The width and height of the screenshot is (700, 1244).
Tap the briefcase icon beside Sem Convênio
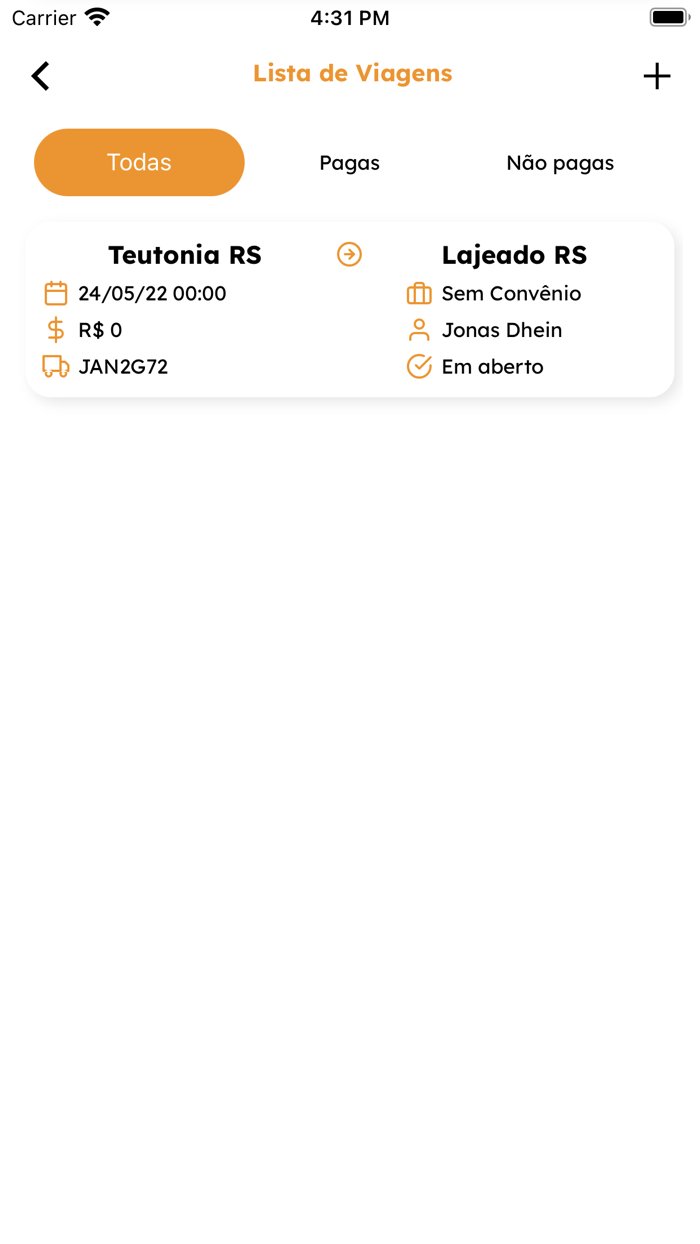(419, 294)
